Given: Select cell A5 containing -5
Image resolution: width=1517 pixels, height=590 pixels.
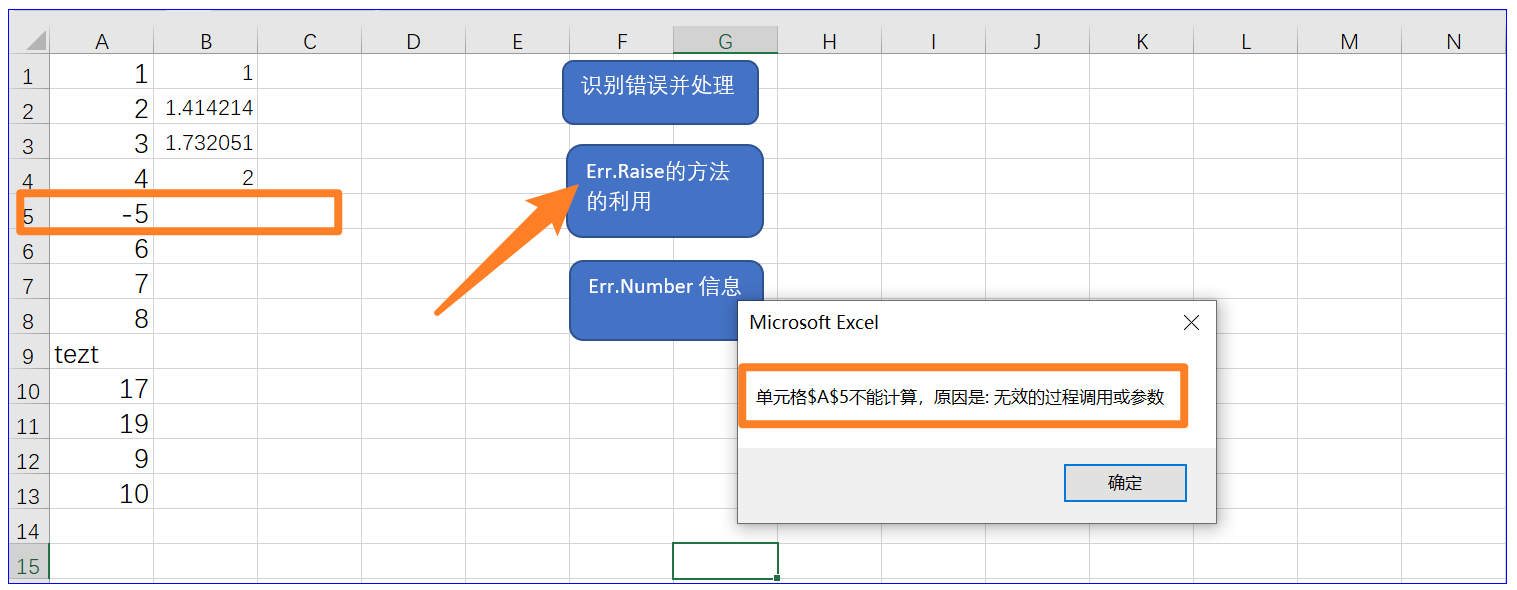Looking at the screenshot, I should point(102,213).
